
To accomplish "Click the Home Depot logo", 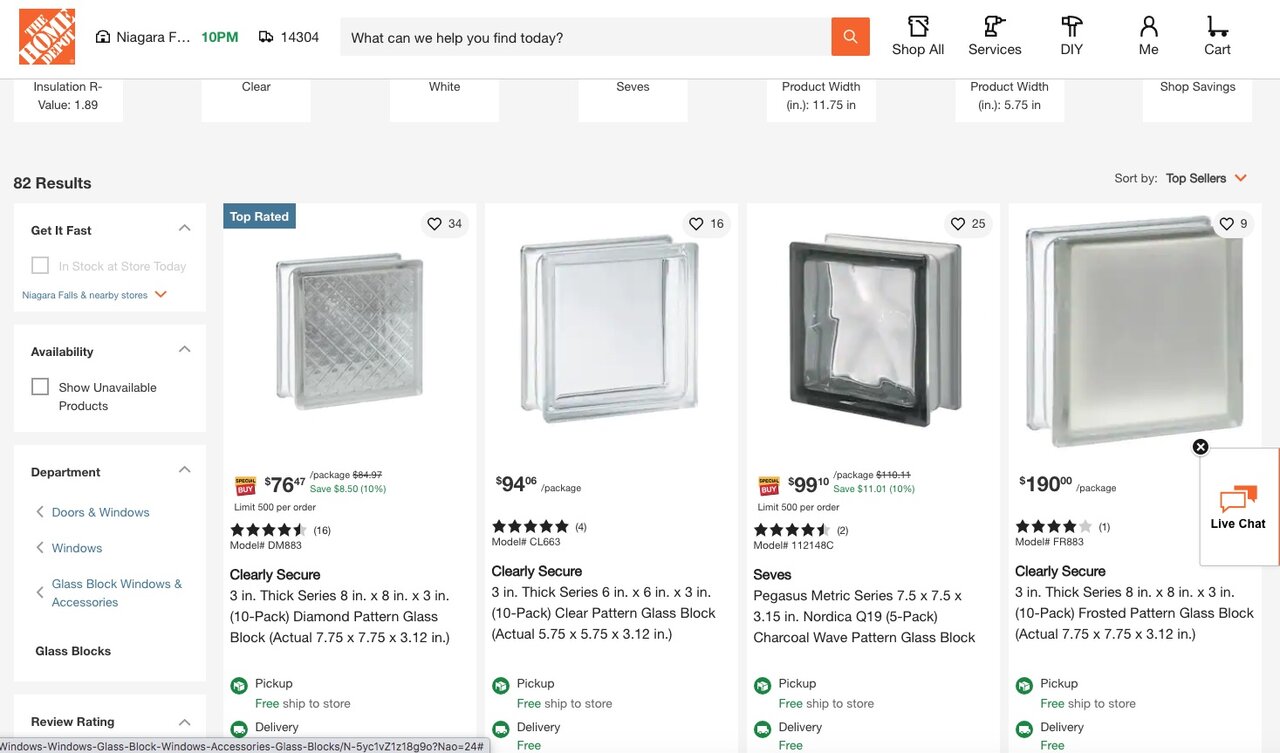I will tap(46, 37).
